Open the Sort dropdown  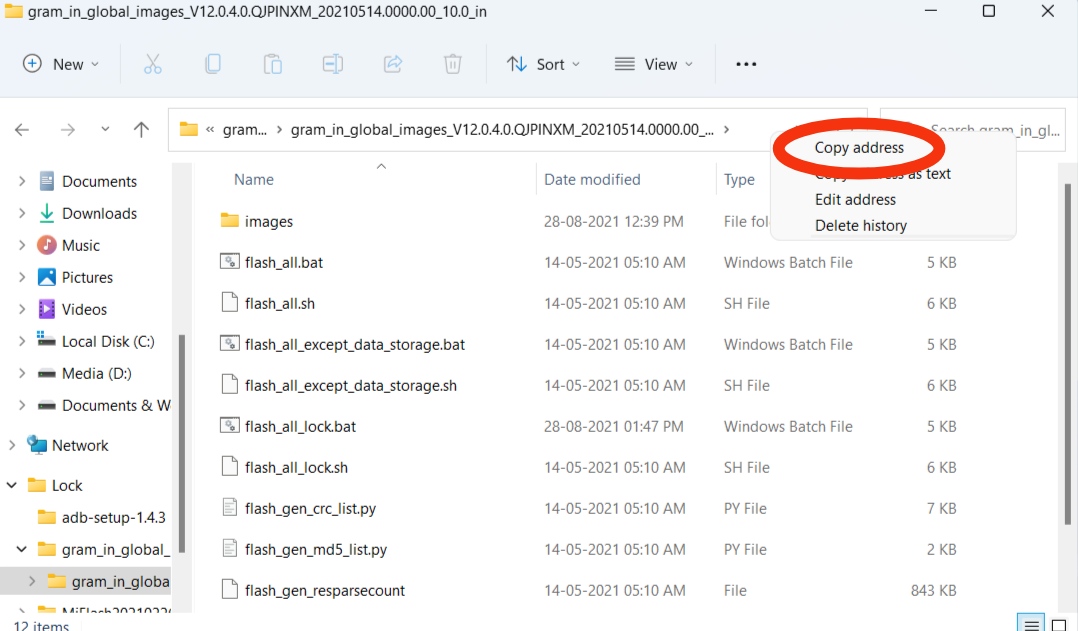tap(543, 63)
